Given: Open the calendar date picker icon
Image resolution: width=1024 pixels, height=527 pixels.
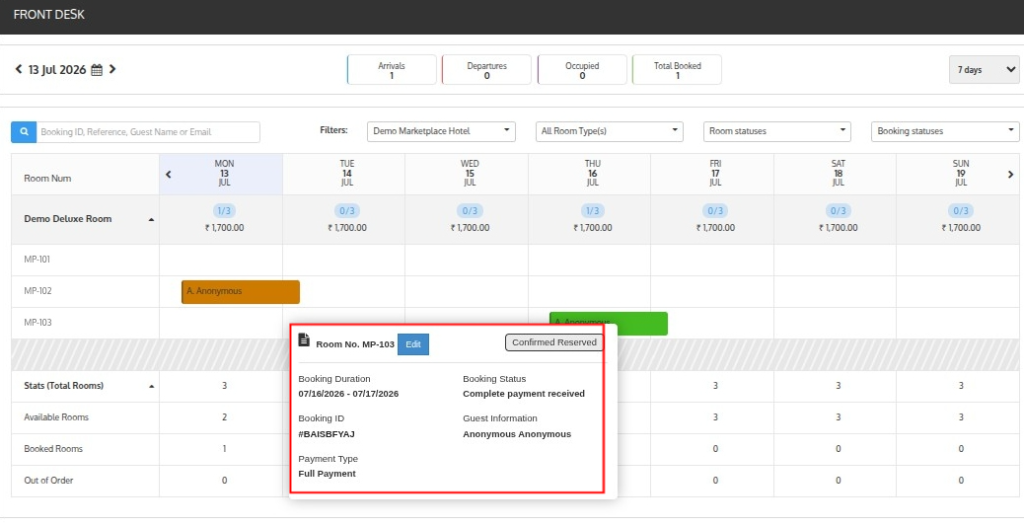Looking at the screenshot, I should point(97,70).
